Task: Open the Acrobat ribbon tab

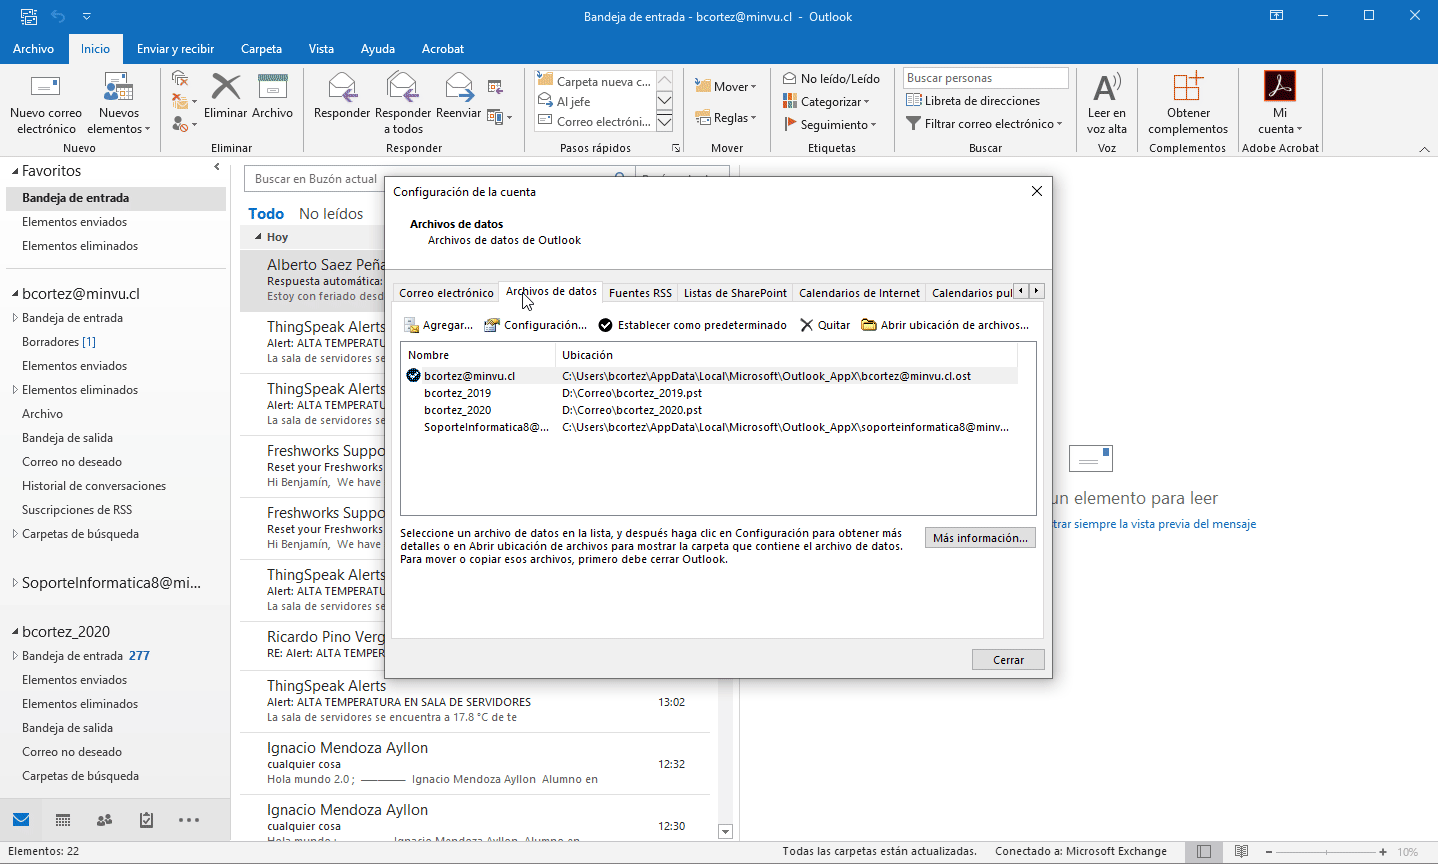Action: tap(442, 49)
